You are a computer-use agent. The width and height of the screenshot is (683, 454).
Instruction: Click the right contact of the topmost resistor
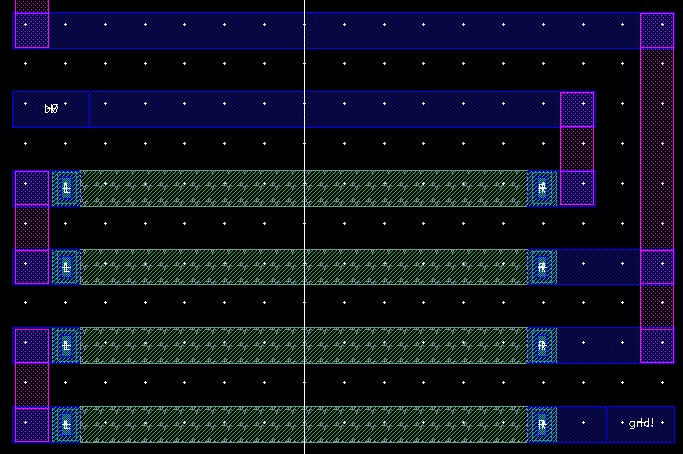(542, 188)
